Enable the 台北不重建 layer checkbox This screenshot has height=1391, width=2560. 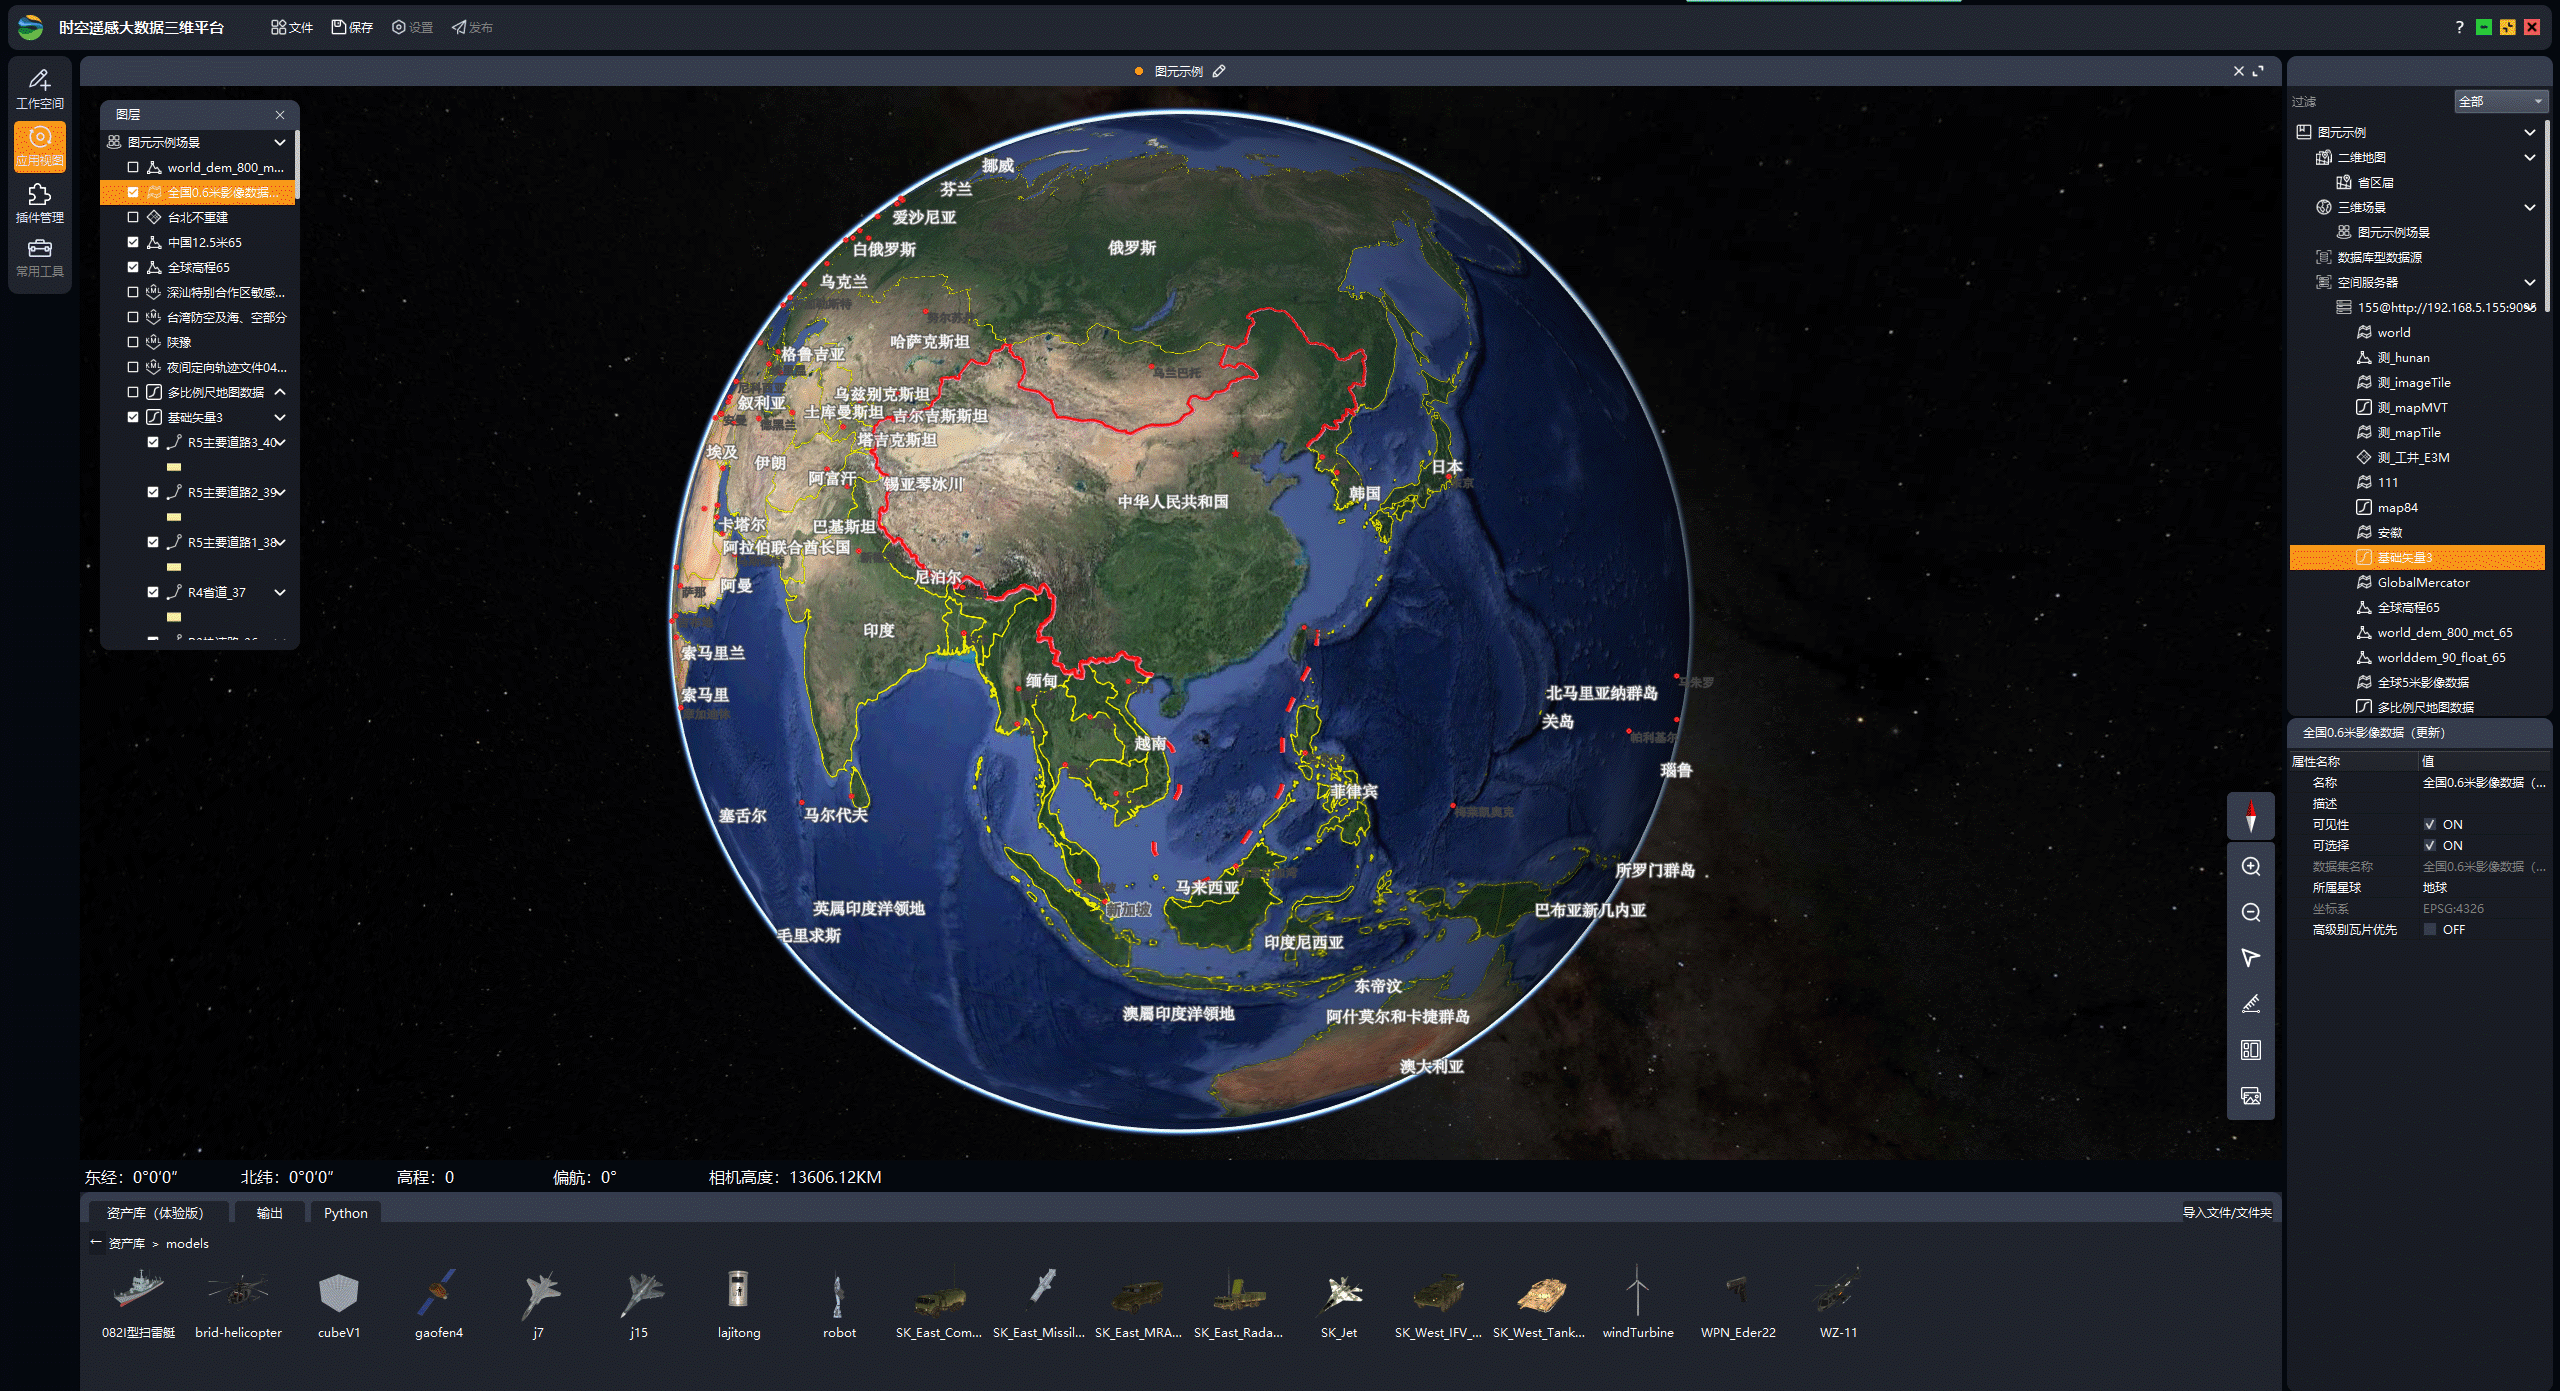tap(134, 216)
